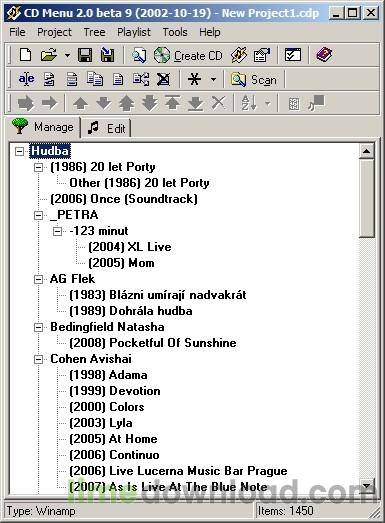The image size is (385, 523).
Task: Collapse the -123 minut node
Action: (x=58, y=231)
